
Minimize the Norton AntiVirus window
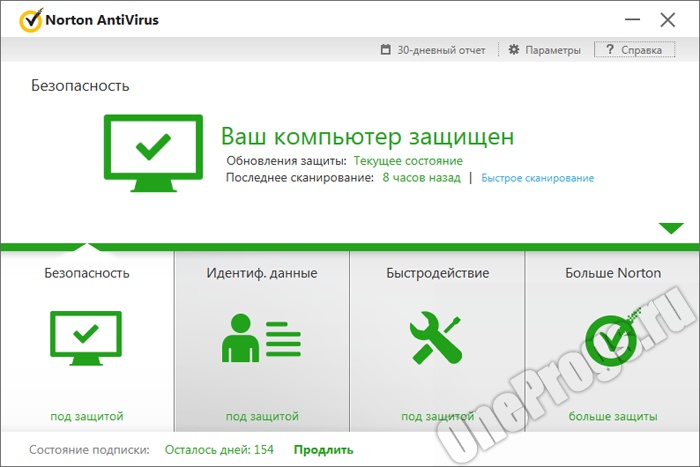tap(632, 20)
